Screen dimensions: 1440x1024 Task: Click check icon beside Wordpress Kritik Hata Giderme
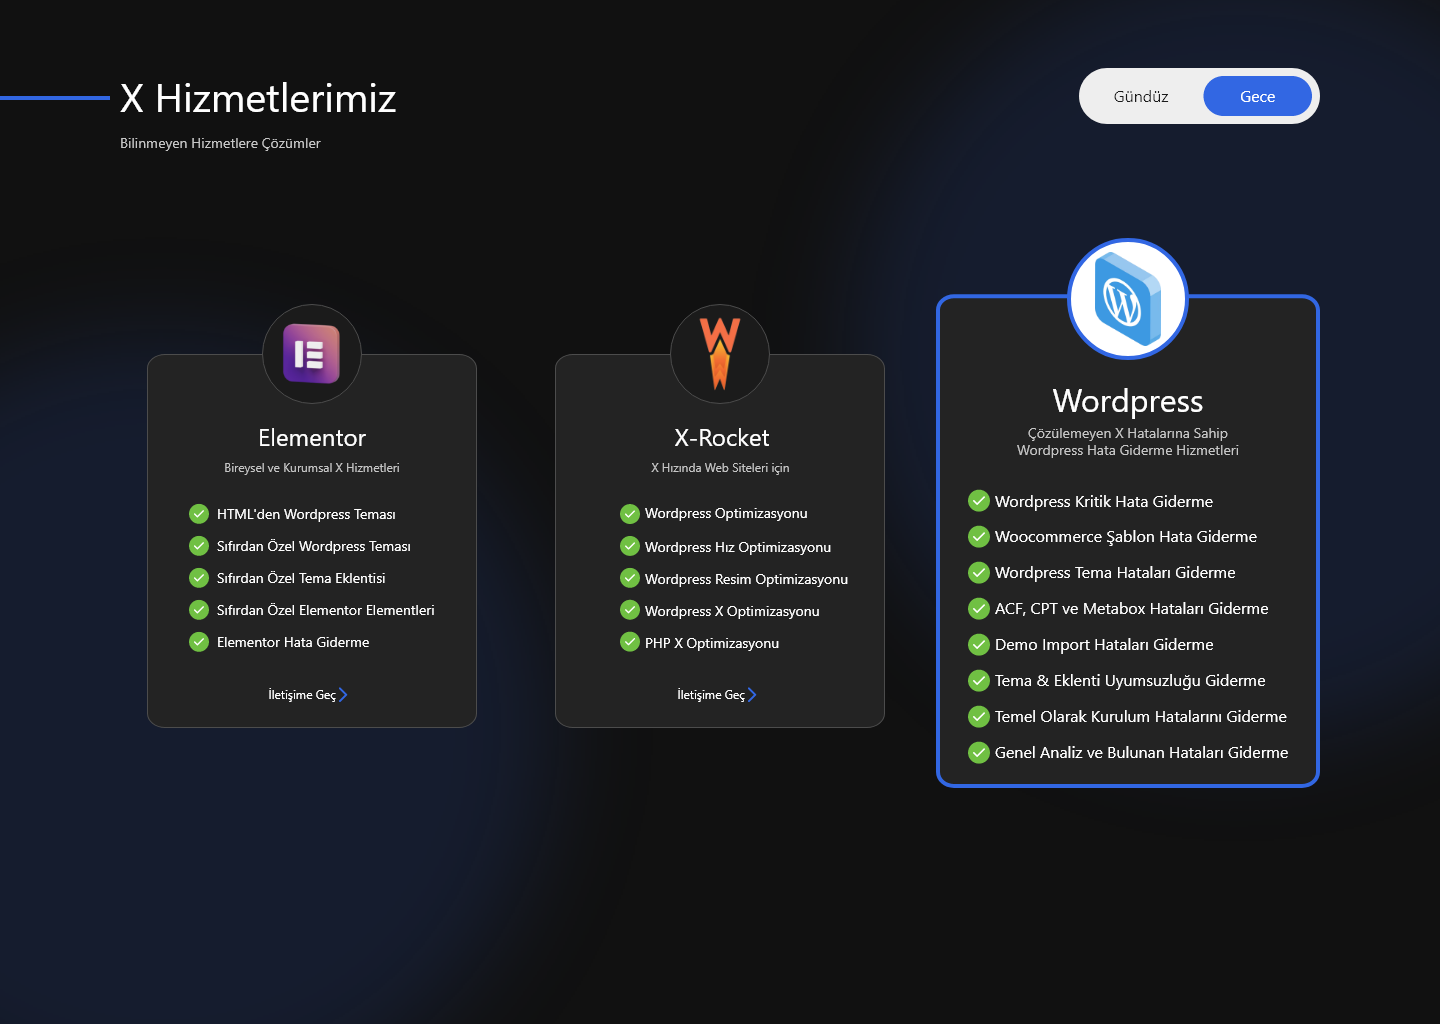(x=979, y=501)
